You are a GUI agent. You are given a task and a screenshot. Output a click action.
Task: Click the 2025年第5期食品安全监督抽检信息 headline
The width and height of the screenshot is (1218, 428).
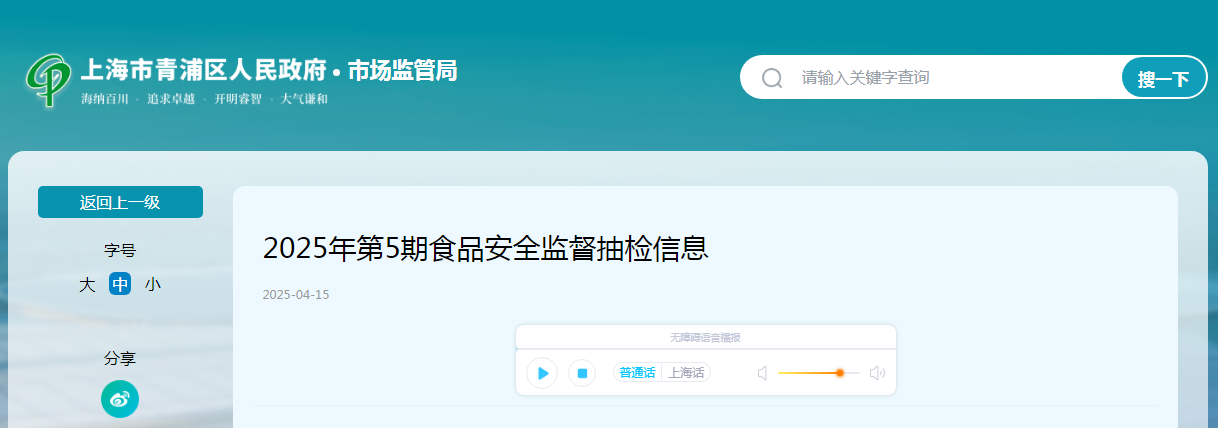click(x=485, y=248)
